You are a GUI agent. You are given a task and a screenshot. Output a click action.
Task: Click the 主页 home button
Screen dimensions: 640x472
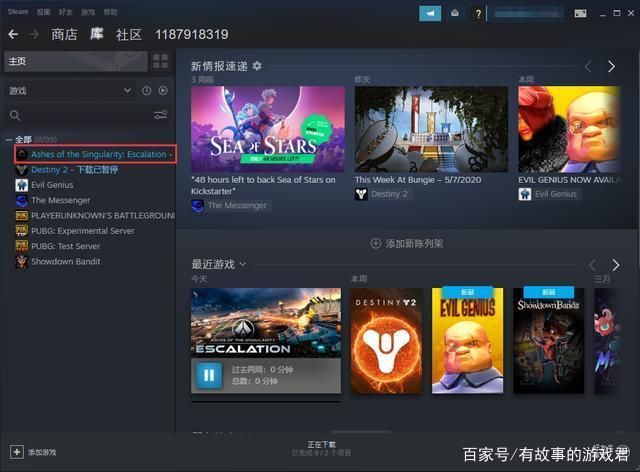76,61
